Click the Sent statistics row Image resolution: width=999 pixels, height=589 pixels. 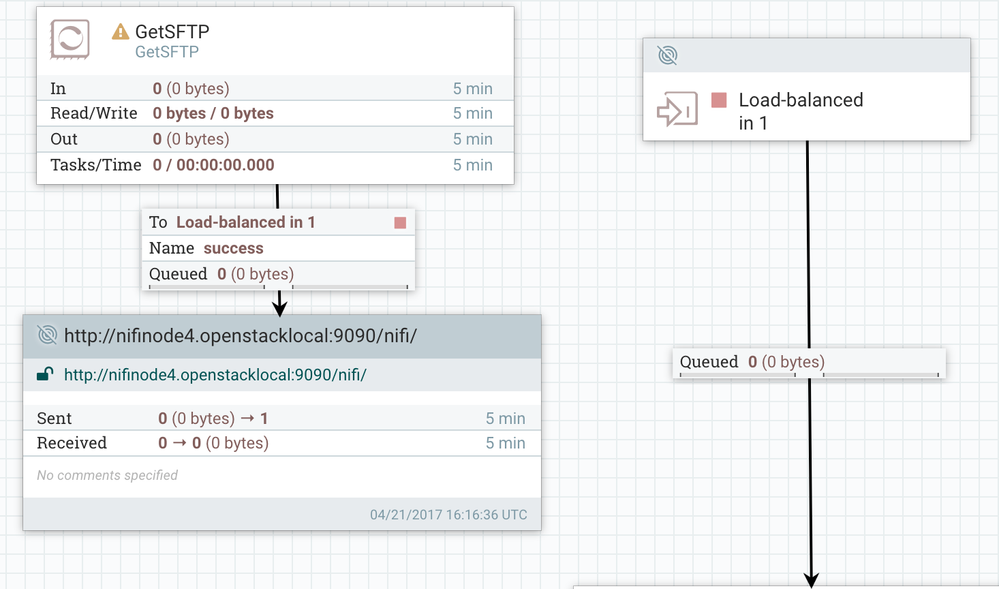[x=280, y=418]
